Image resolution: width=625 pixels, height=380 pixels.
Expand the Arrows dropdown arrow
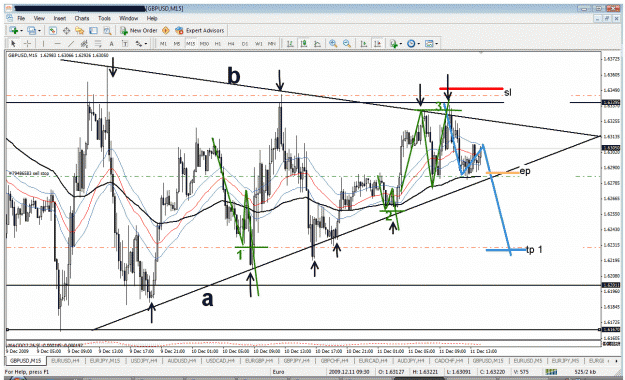tap(146, 44)
